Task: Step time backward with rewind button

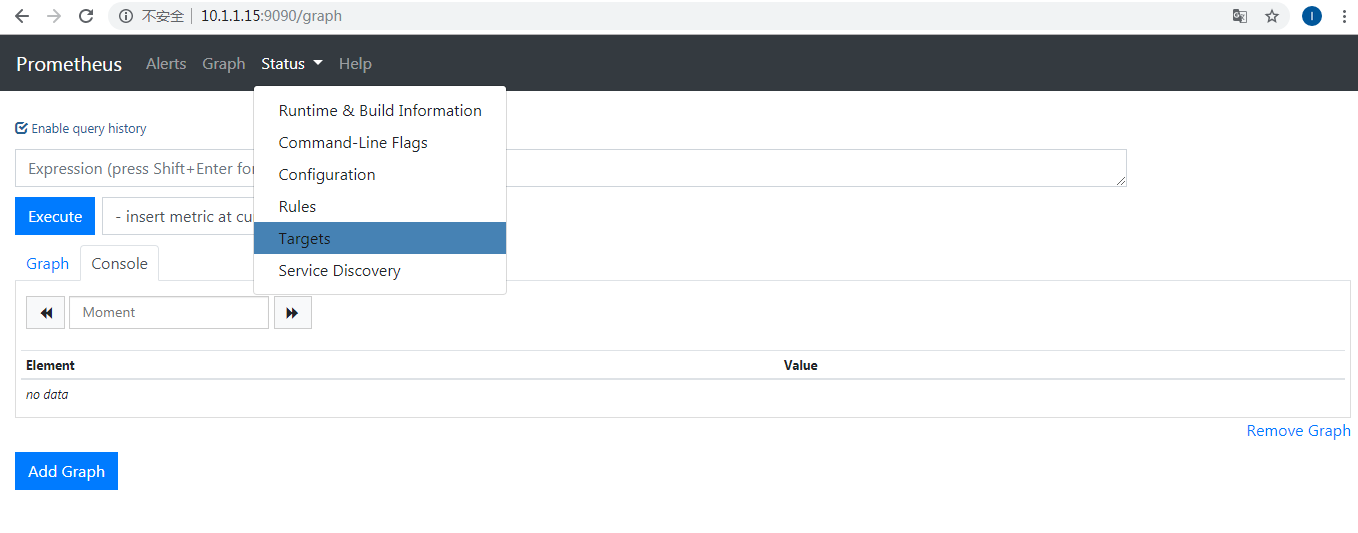Action: [46, 312]
